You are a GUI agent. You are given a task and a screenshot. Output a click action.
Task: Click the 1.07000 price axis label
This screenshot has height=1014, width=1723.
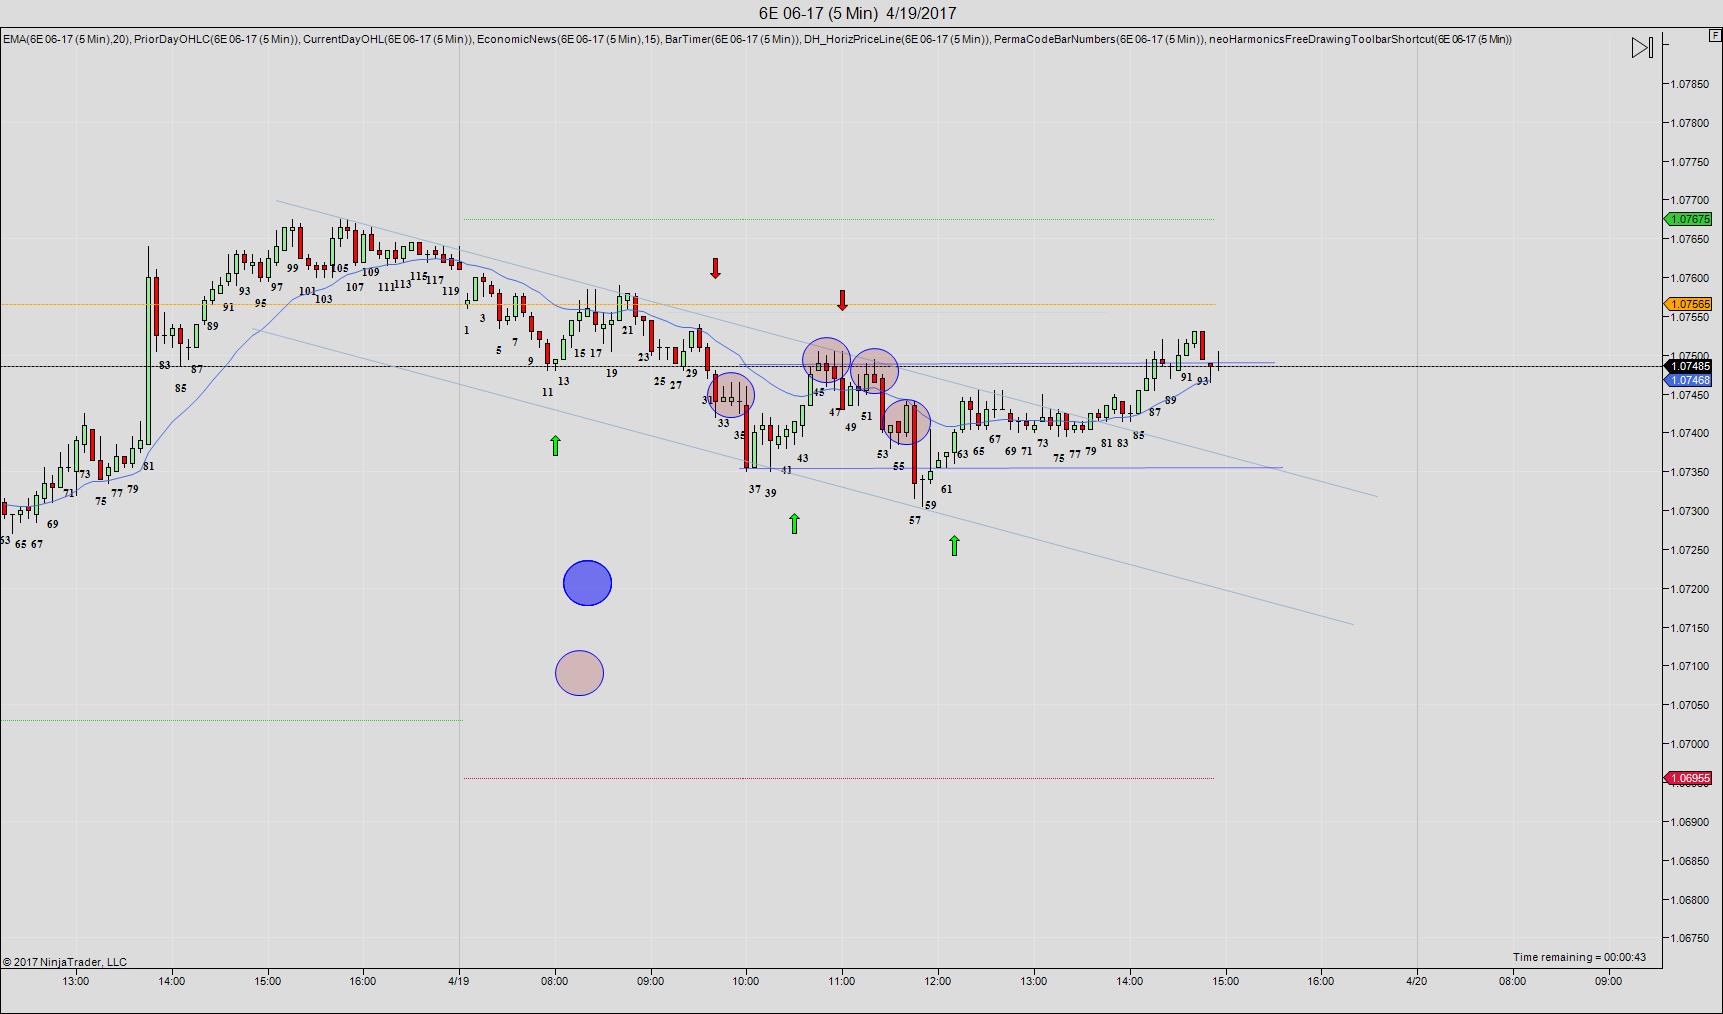1691,744
